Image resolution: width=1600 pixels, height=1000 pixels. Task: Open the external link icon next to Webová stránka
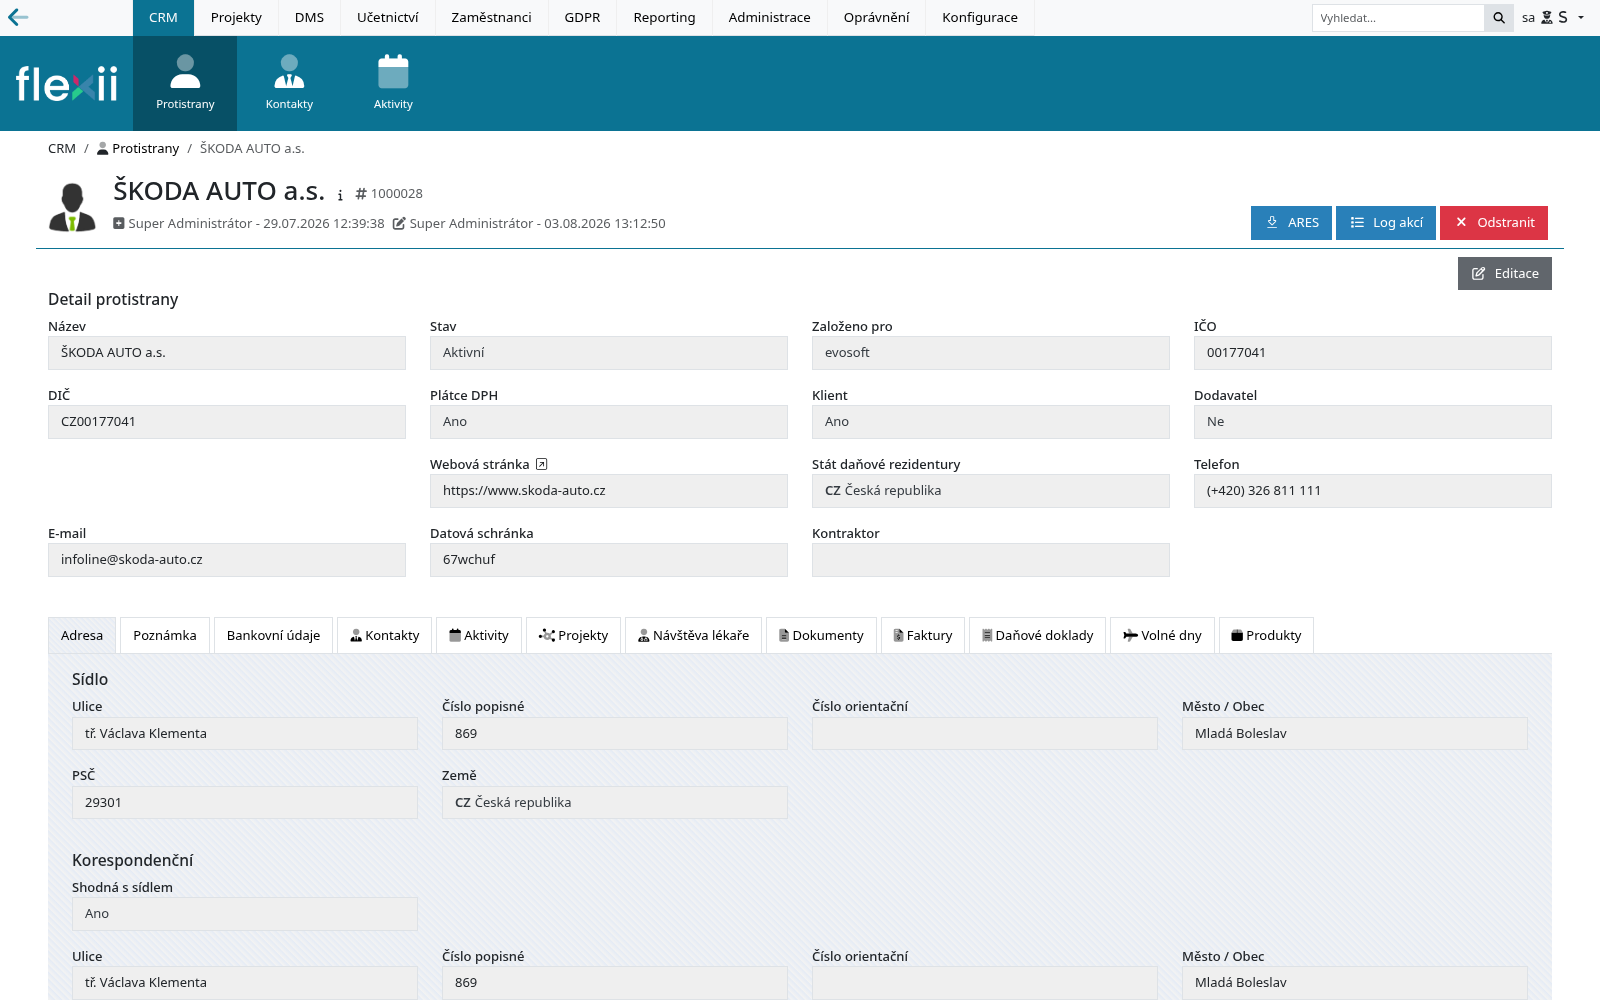542,464
